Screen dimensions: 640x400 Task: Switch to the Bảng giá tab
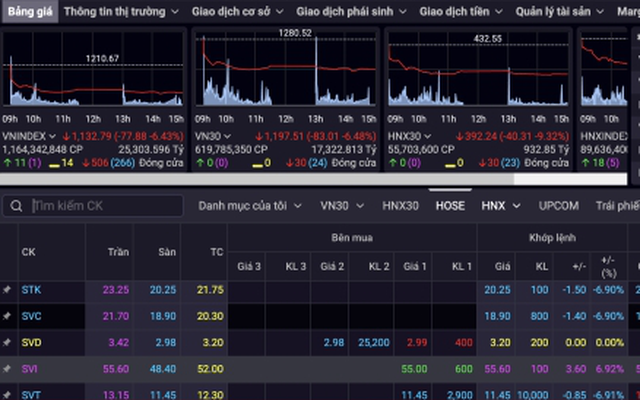click(x=28, y=12)
